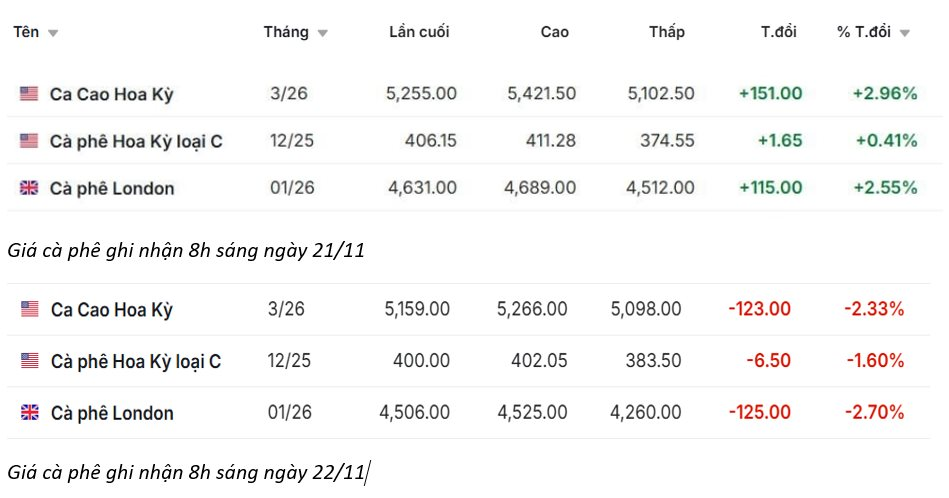Click caption text for 22/11 prices

[185, 471]
